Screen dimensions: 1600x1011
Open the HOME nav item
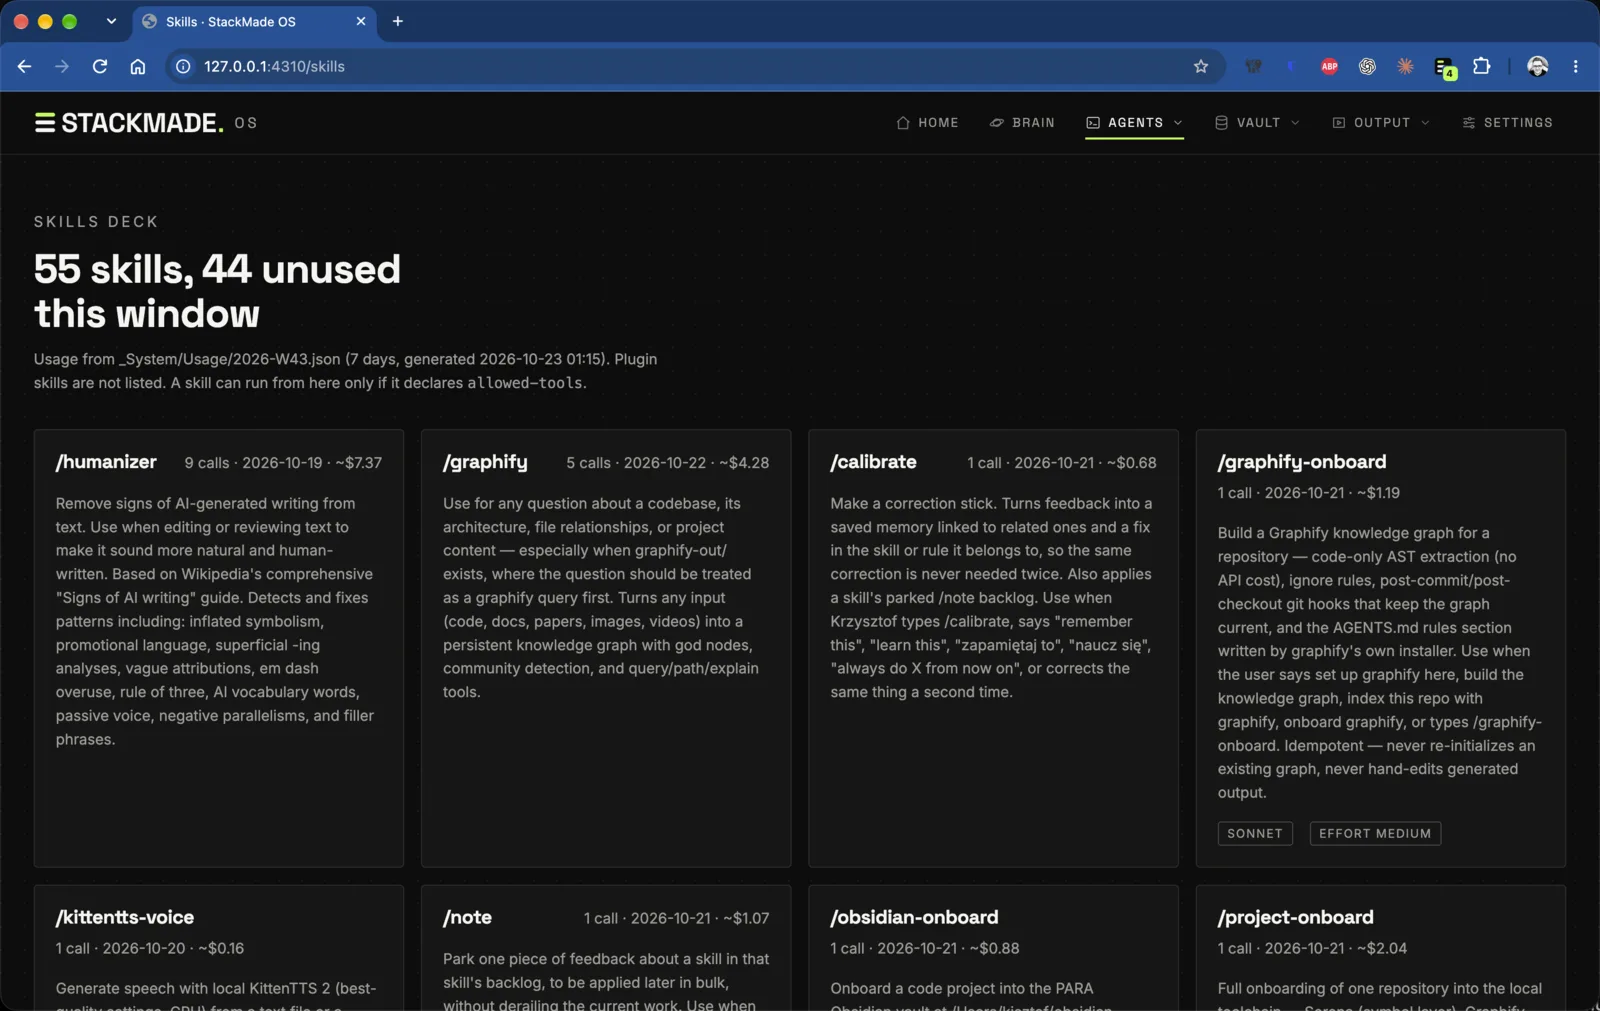pos(927,123)
